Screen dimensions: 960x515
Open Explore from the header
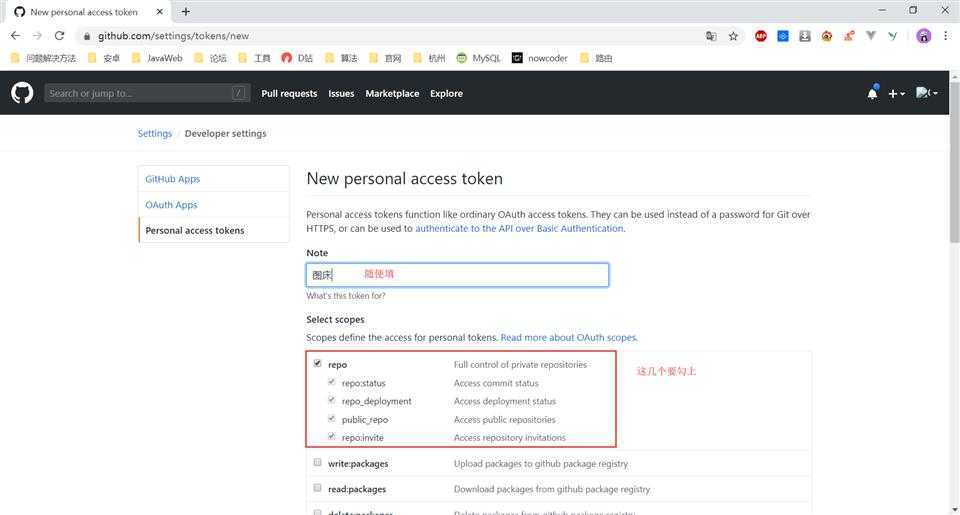tap(446, 94)
